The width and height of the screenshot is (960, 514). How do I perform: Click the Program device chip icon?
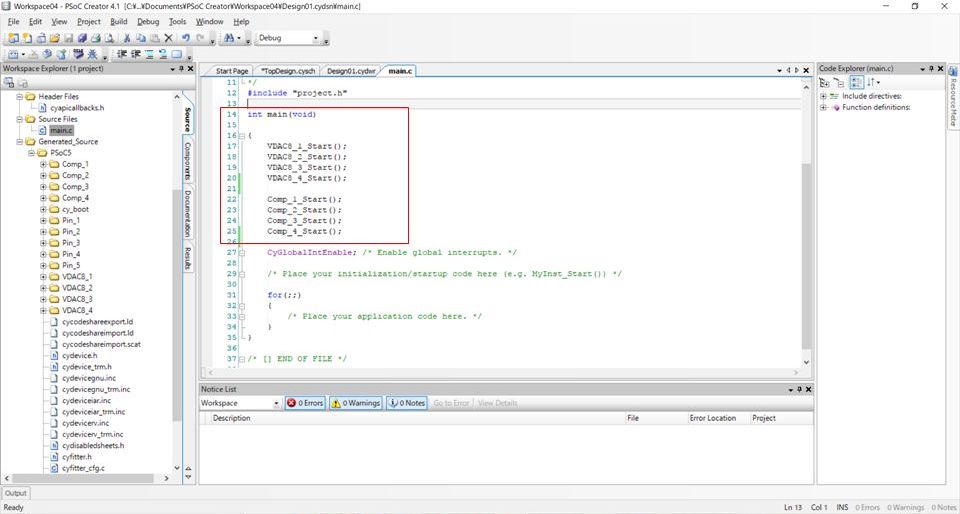[x=78, y=54]
